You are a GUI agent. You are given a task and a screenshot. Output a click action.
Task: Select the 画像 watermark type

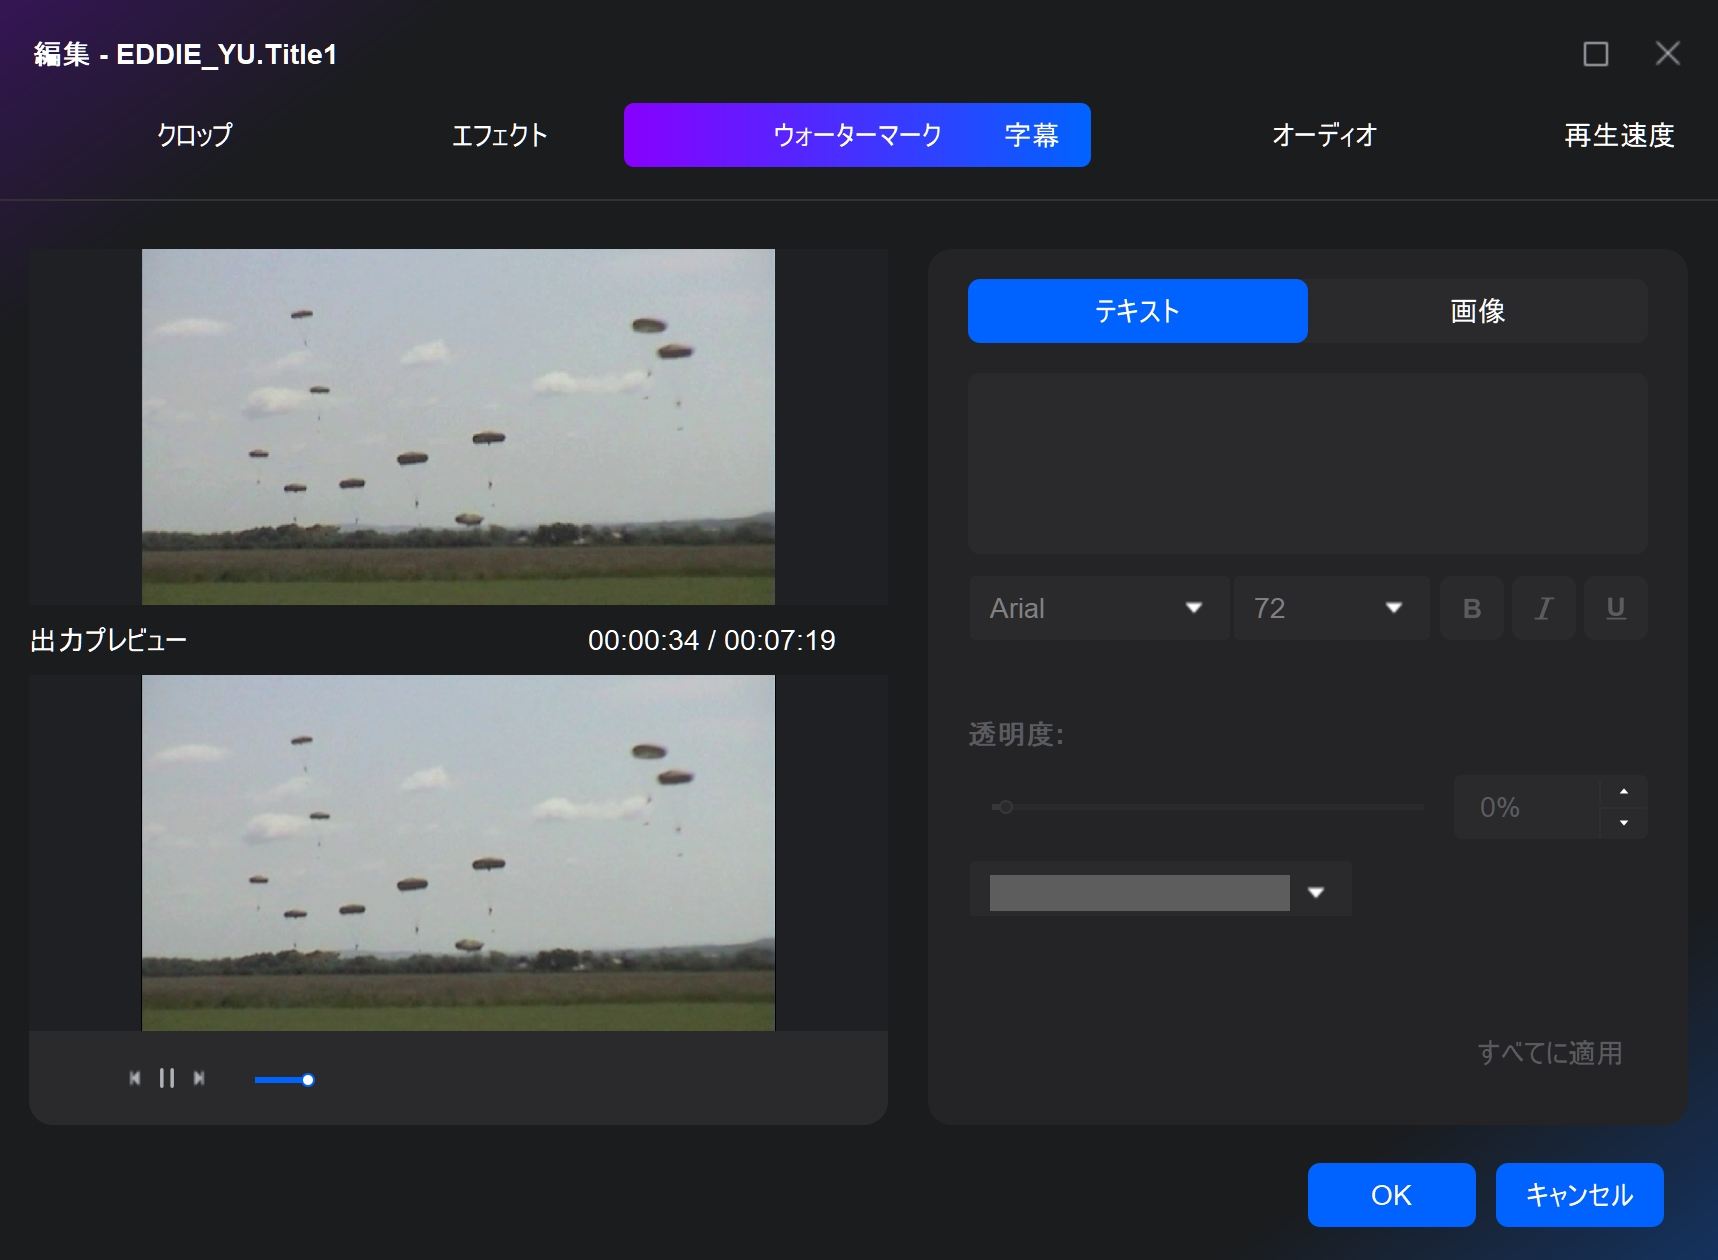1477,311
